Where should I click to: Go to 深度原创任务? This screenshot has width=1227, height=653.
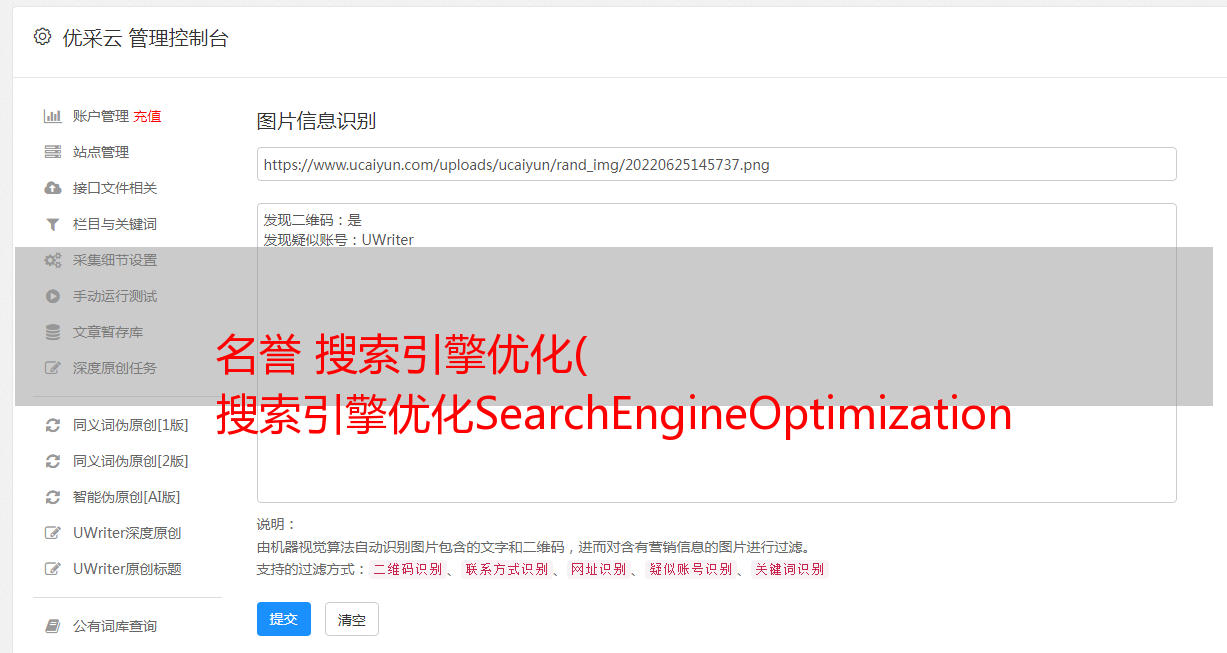point(115,368)
